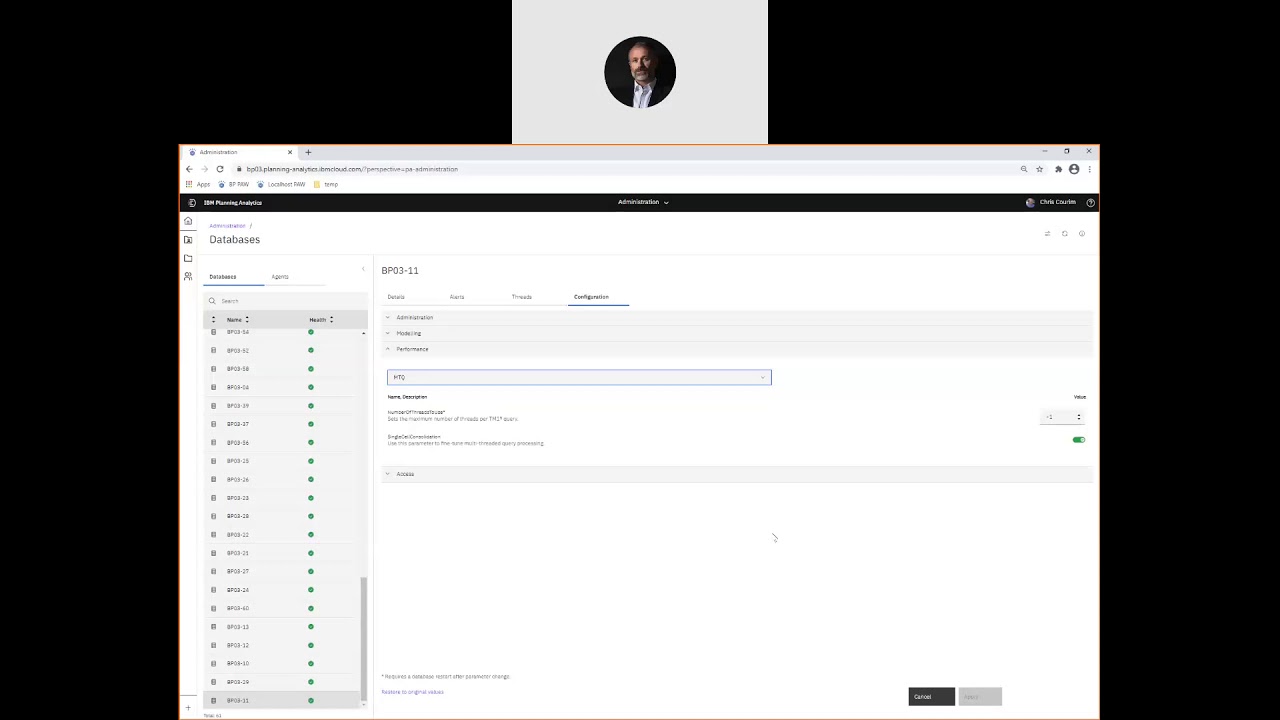Viewport: 1280px width, 720px height.
Task: Click the greyed Apply button
Action: (x=979, y=697)
